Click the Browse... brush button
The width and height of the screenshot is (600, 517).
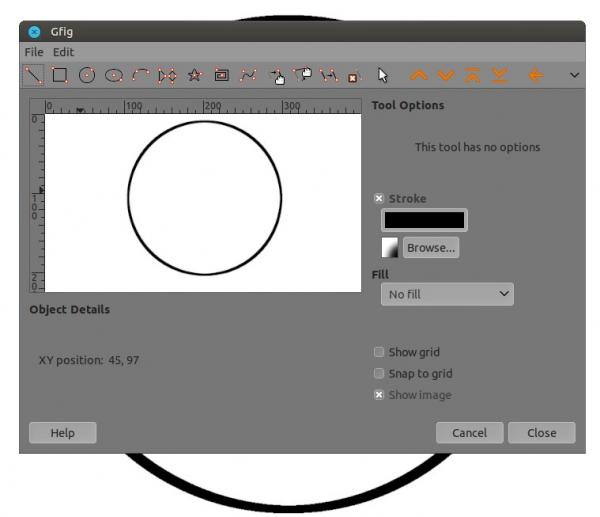pos(431,248)
